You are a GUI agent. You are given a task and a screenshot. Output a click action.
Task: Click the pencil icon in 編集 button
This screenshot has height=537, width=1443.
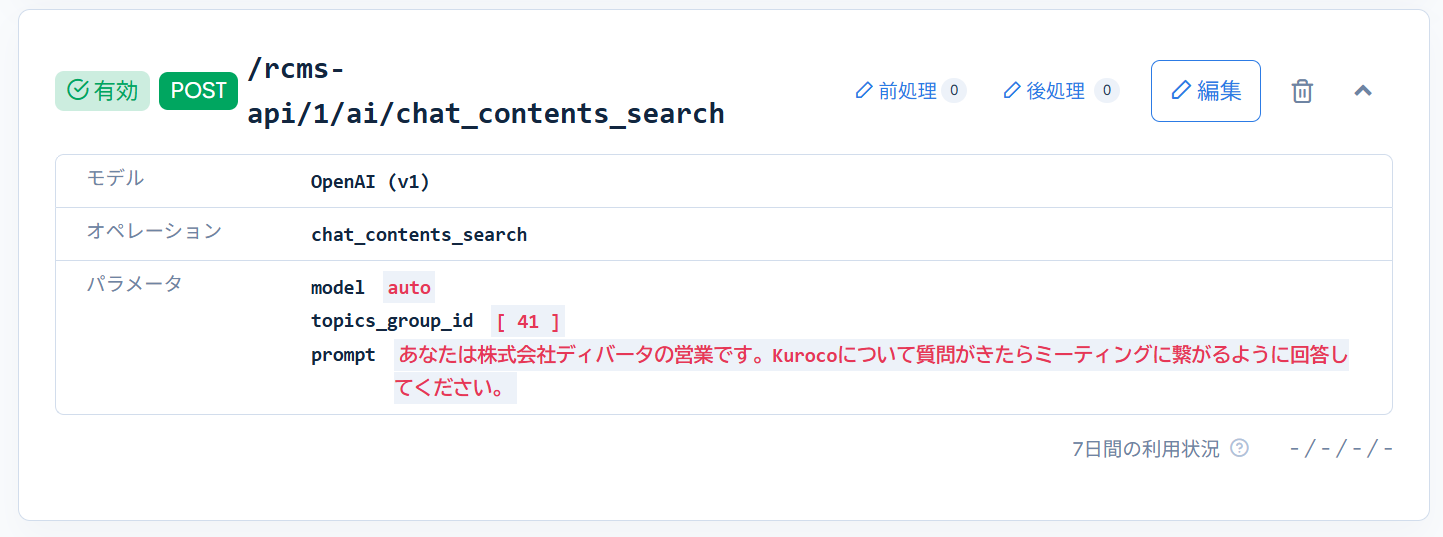point(1181,91)
